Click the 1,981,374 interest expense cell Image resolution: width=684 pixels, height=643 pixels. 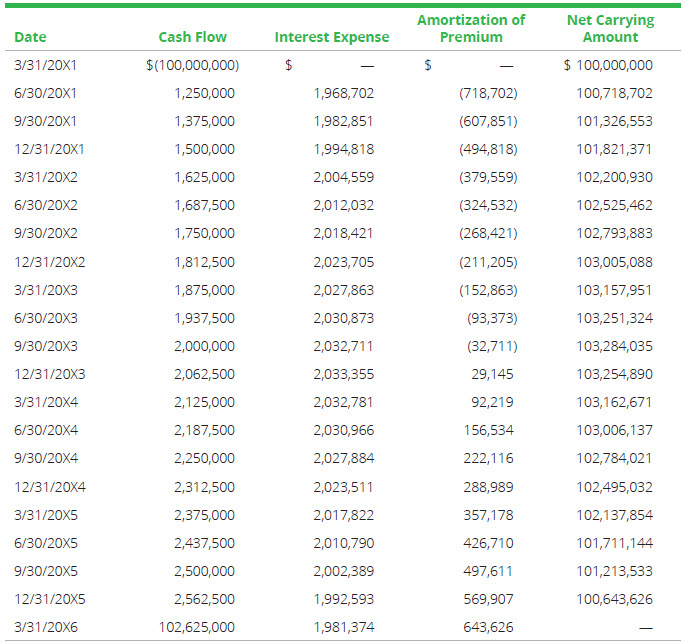tap(343, 627)
